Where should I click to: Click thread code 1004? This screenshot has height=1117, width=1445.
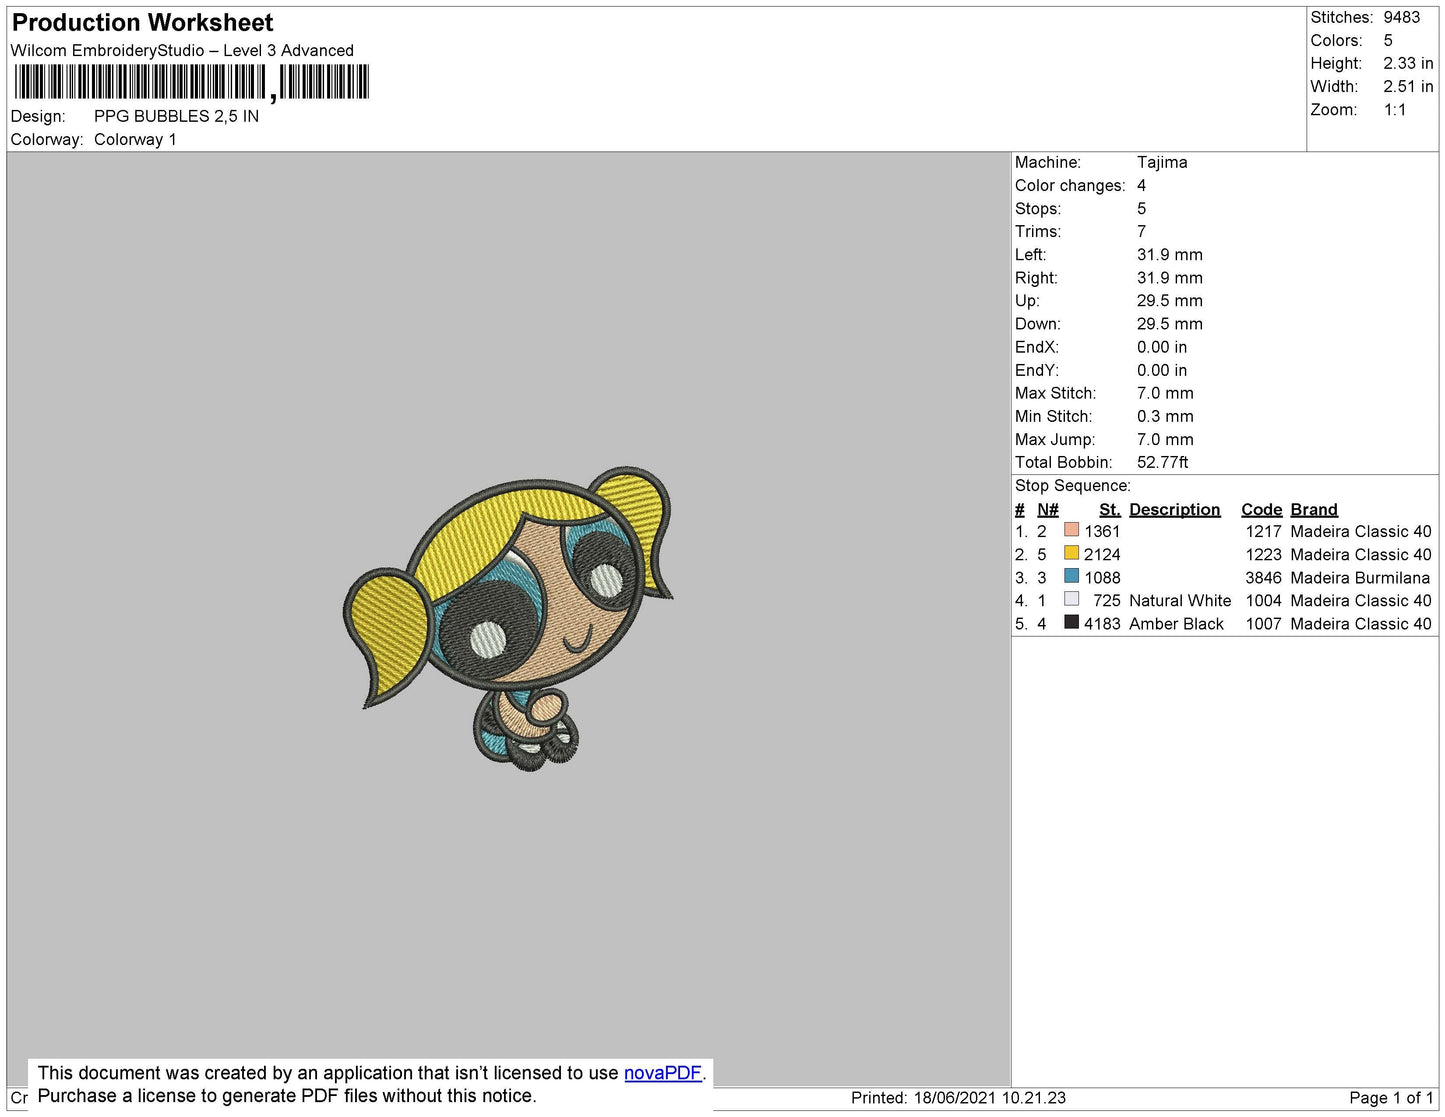tap(1263, 601)
